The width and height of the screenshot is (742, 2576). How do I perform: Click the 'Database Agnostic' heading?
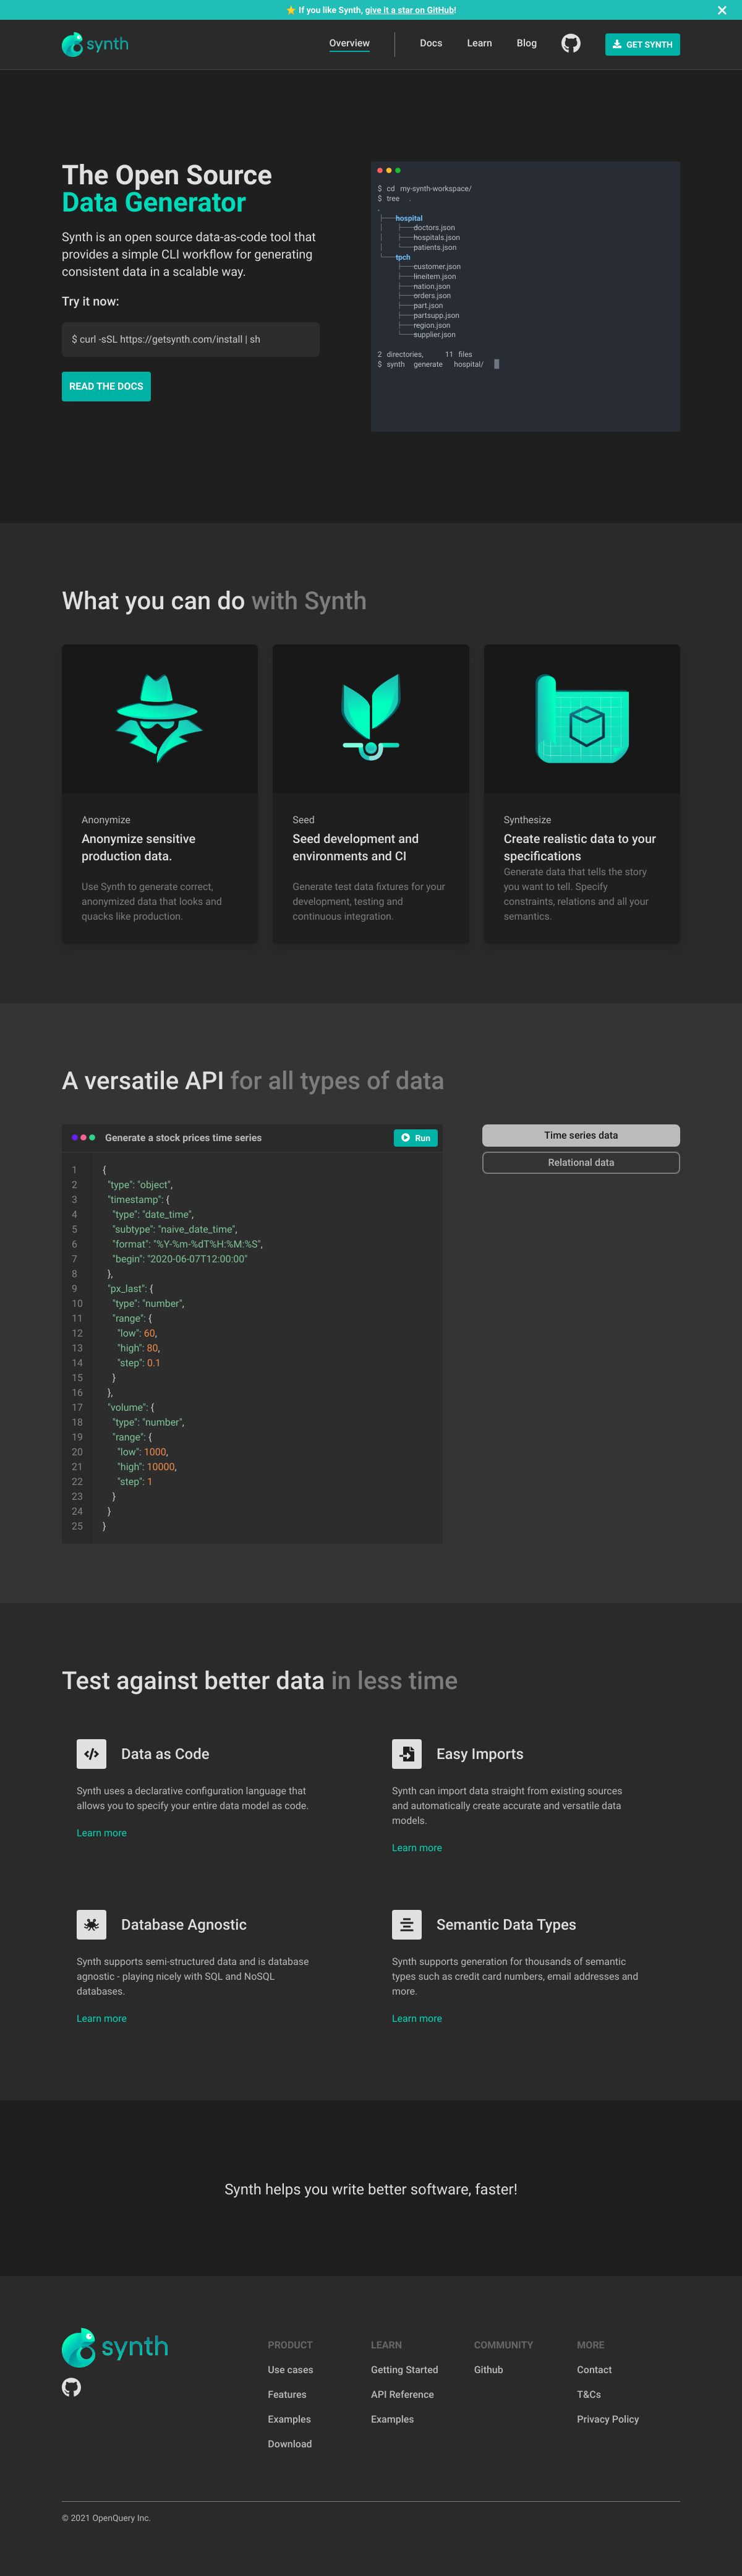tap(184, 1925)
